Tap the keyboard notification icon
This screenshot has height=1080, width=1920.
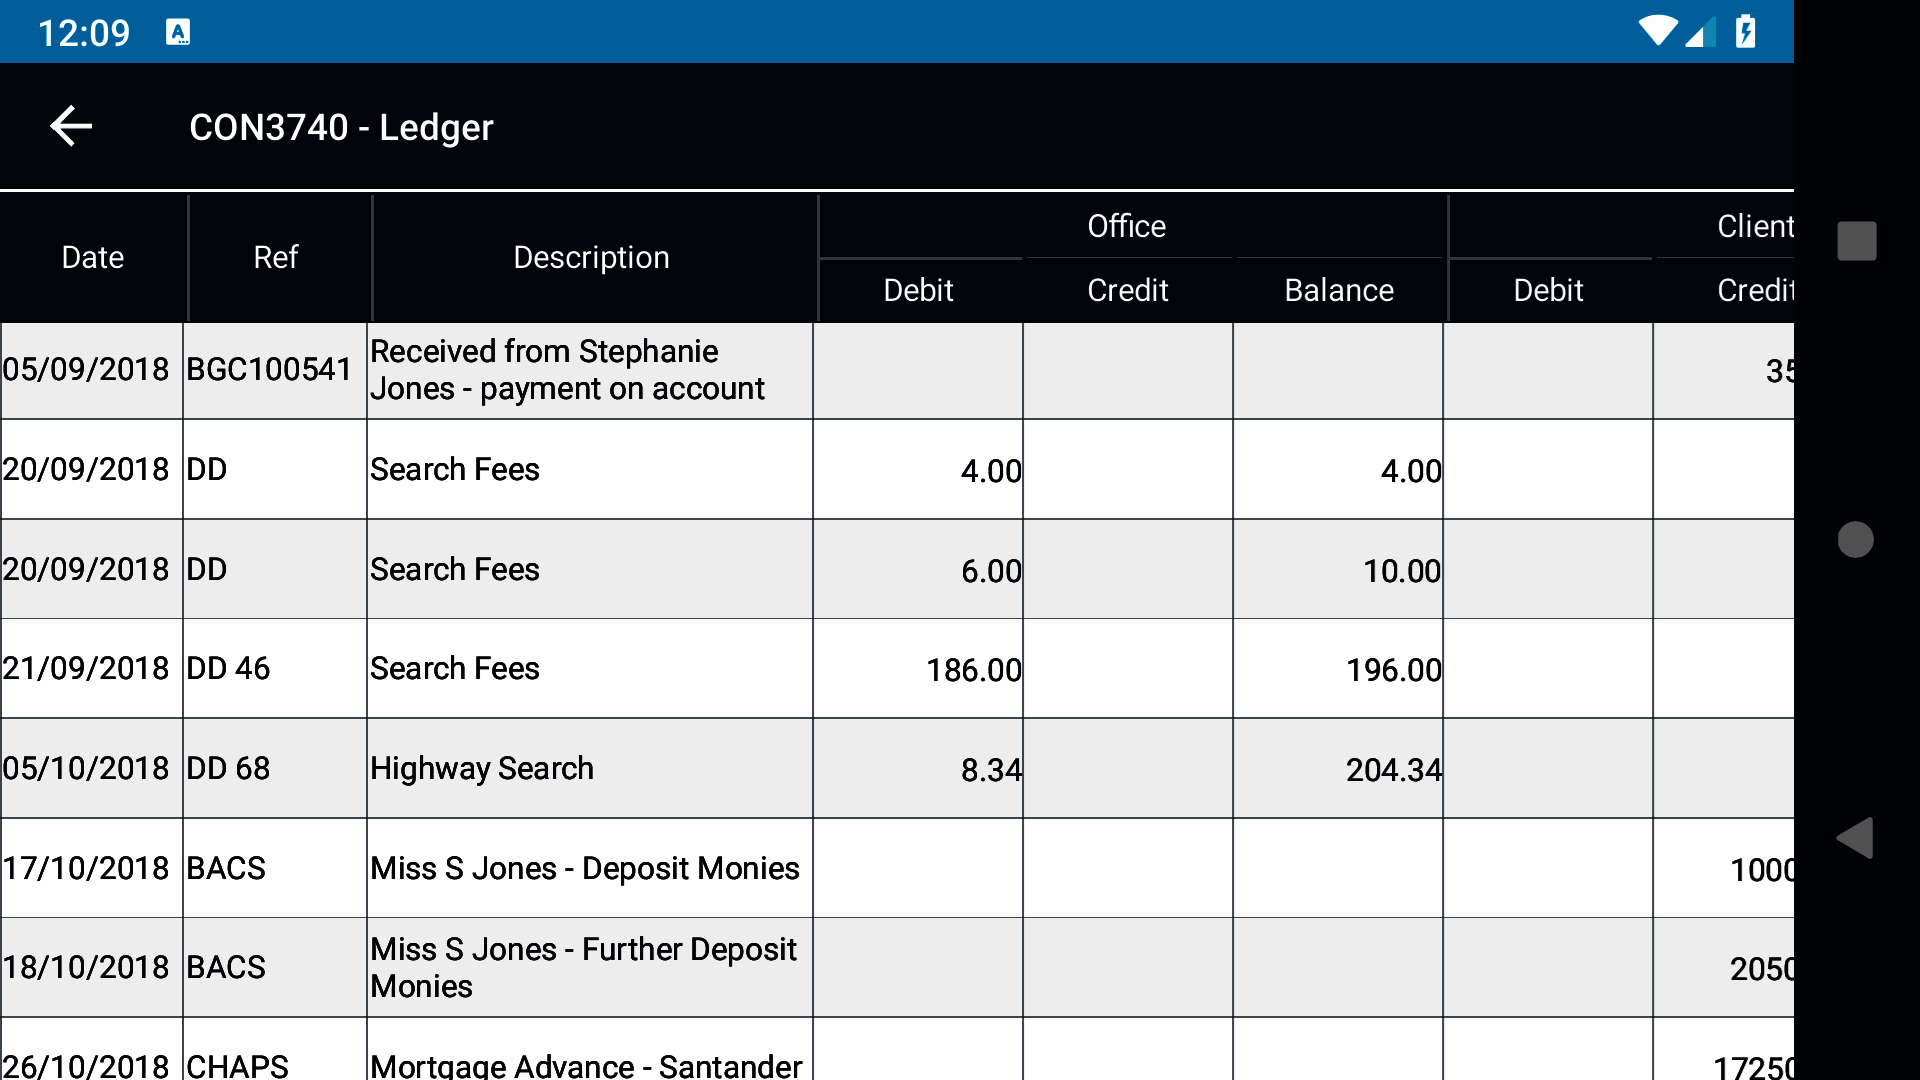tap(178, 33)
